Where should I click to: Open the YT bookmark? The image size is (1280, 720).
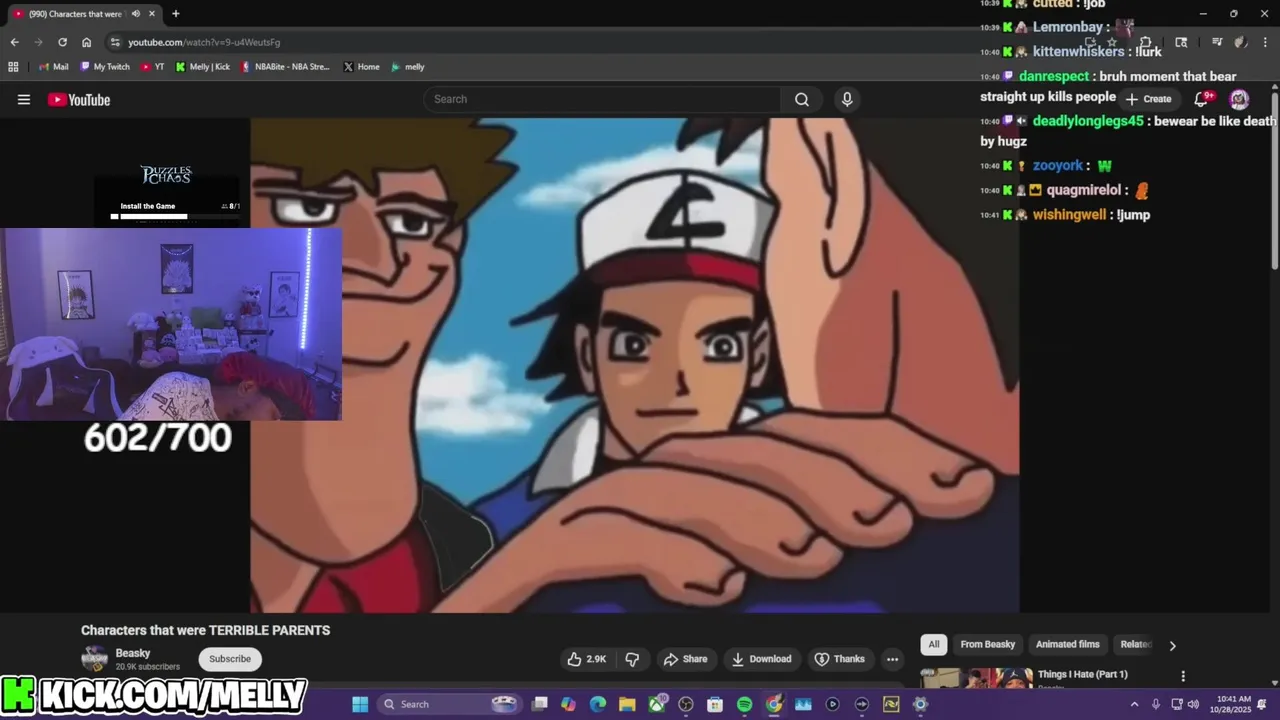[x=153, y=67]
